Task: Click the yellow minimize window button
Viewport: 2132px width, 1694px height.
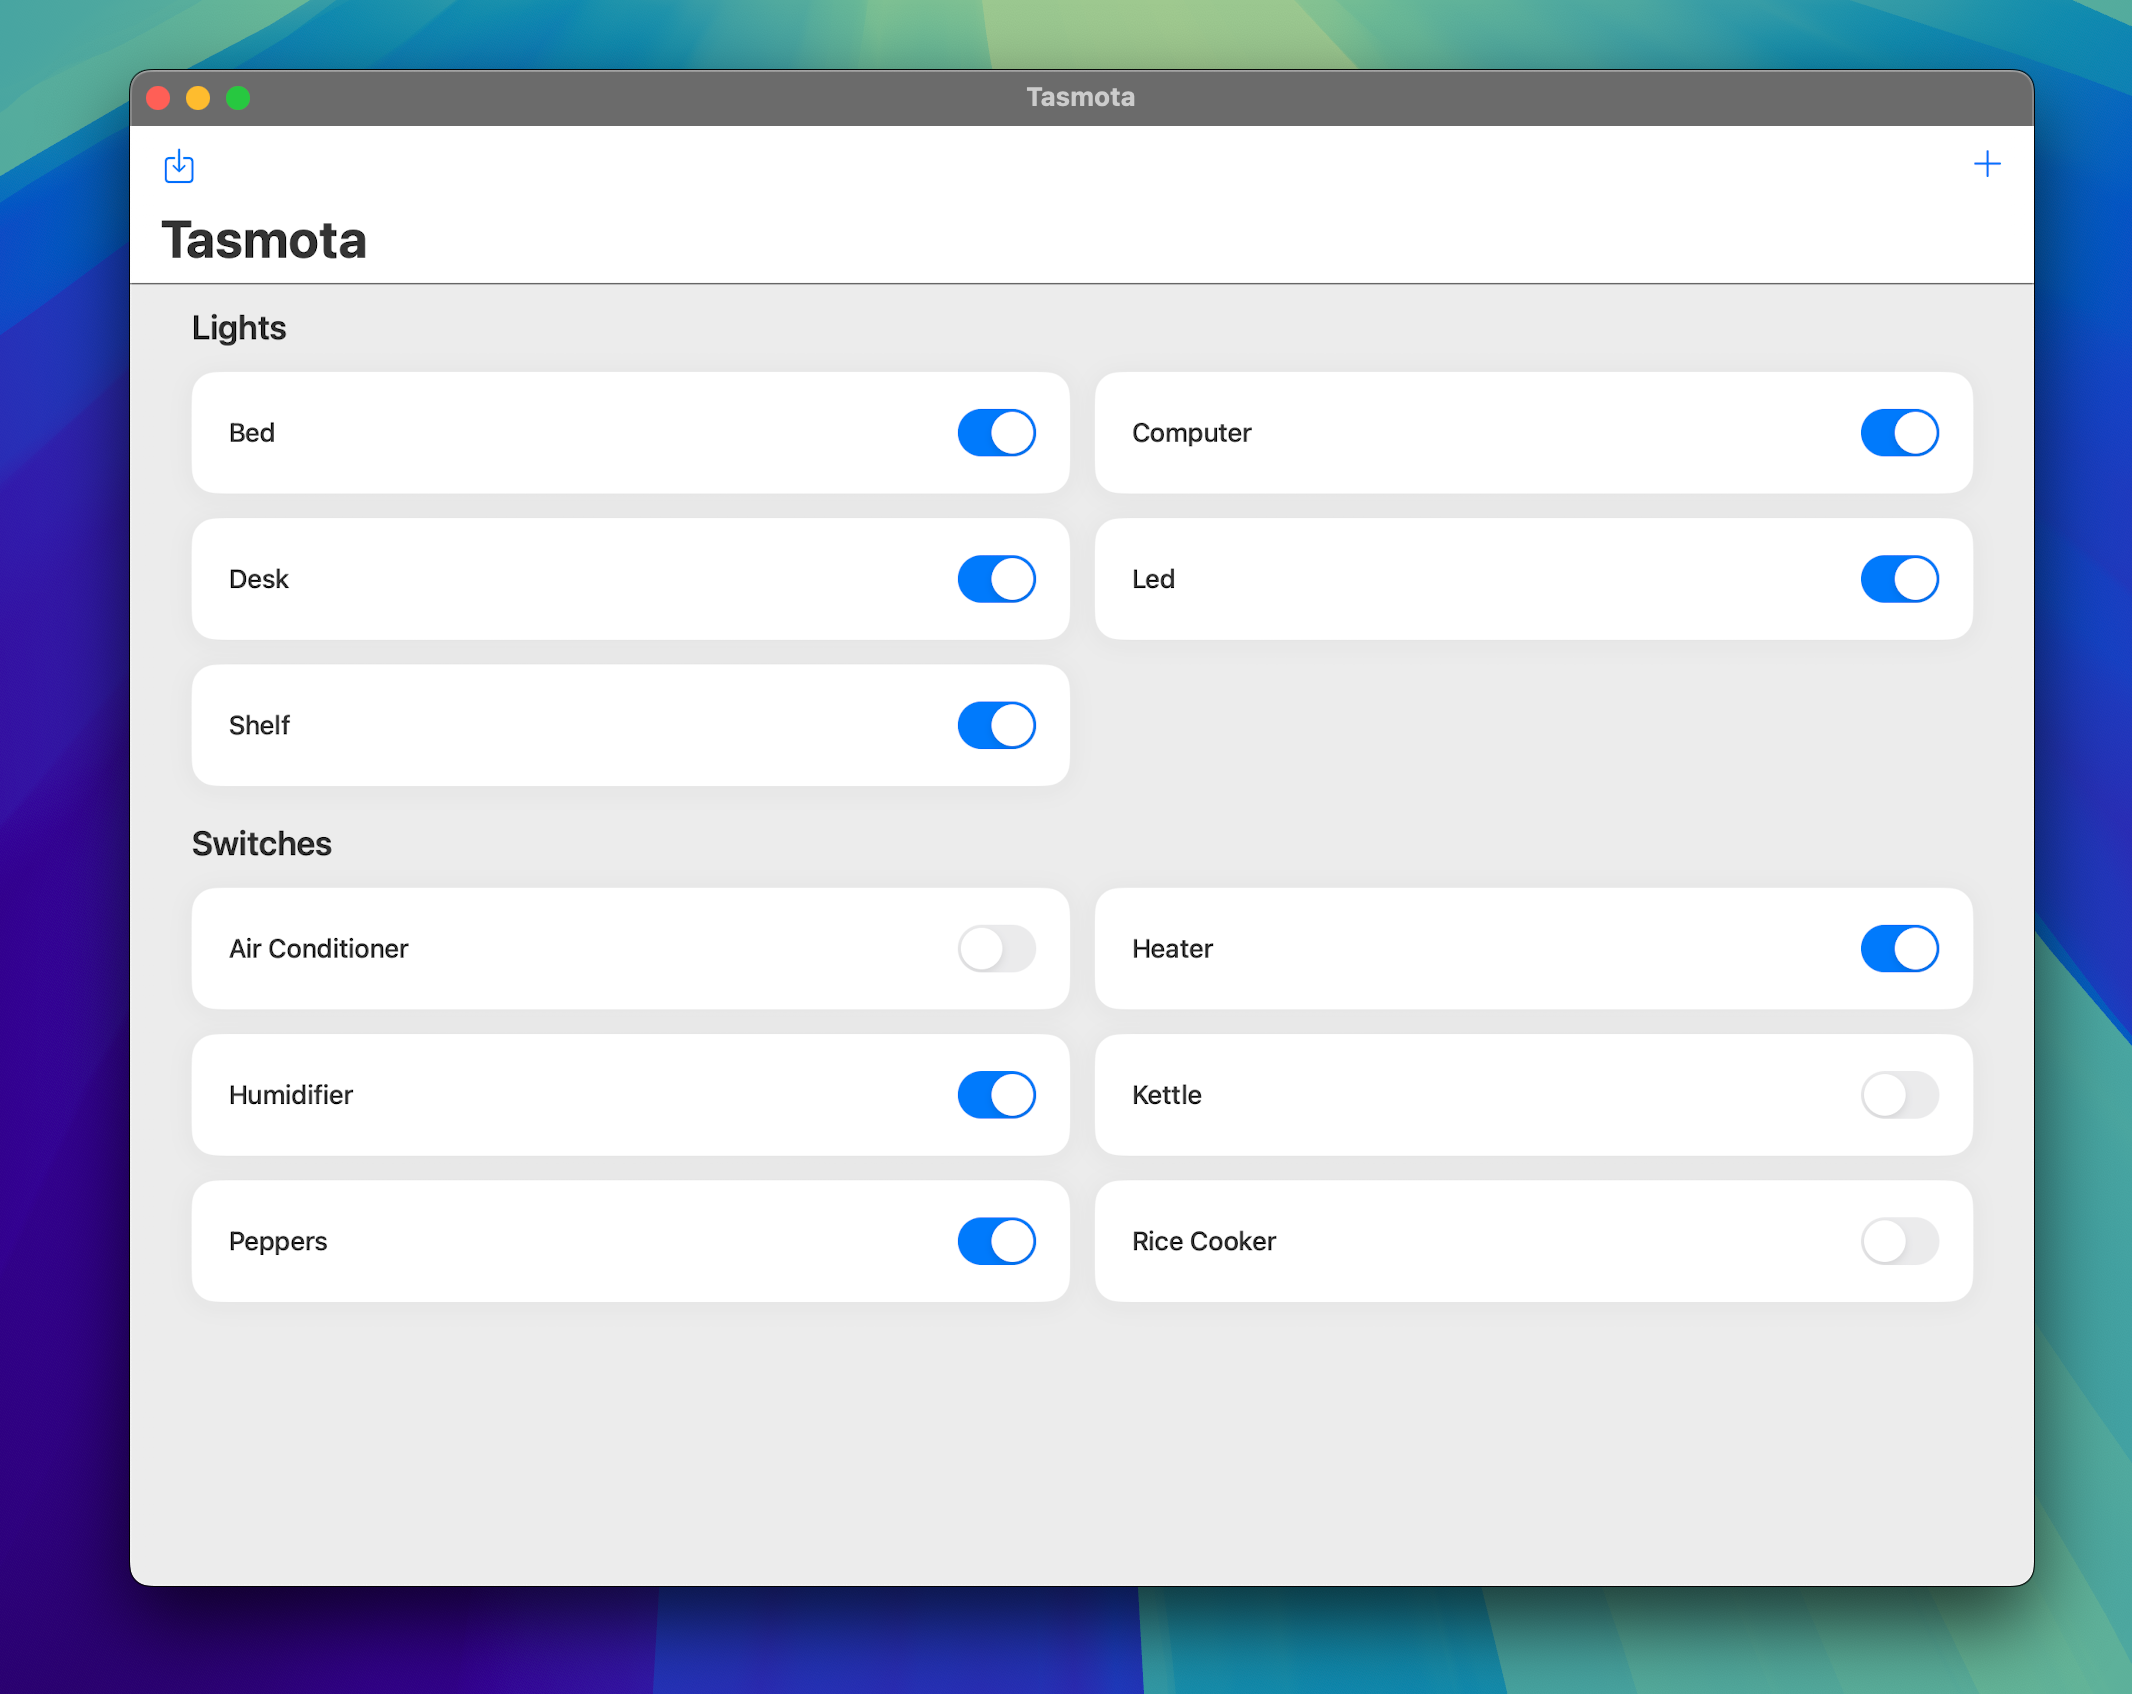Action: point(198,98)
